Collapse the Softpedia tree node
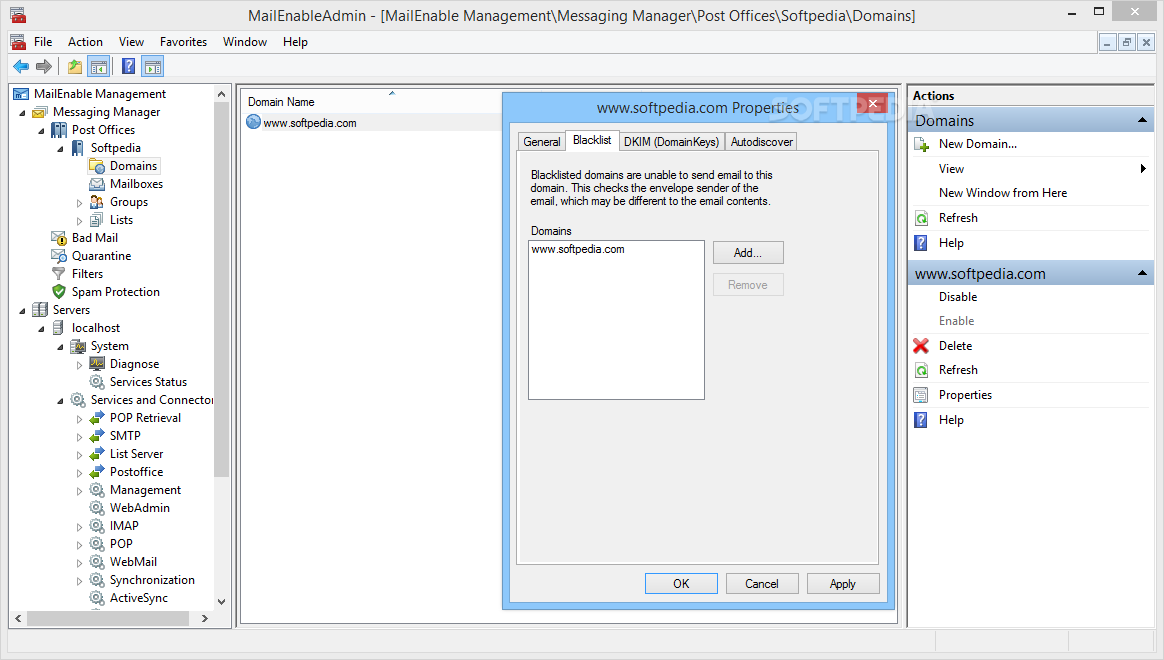Image resolution: width=1164 pixels, height=660 pixels. pos(60,148)
